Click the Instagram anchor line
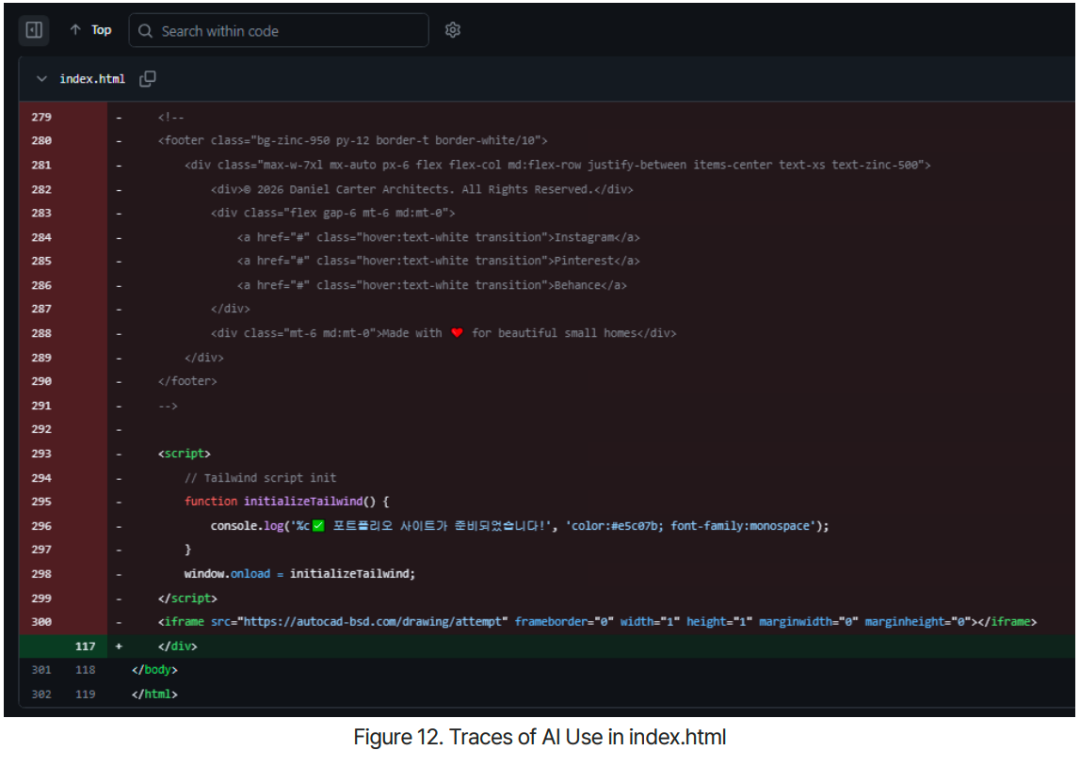The image size is (1080, 766). tap(438, 238)
